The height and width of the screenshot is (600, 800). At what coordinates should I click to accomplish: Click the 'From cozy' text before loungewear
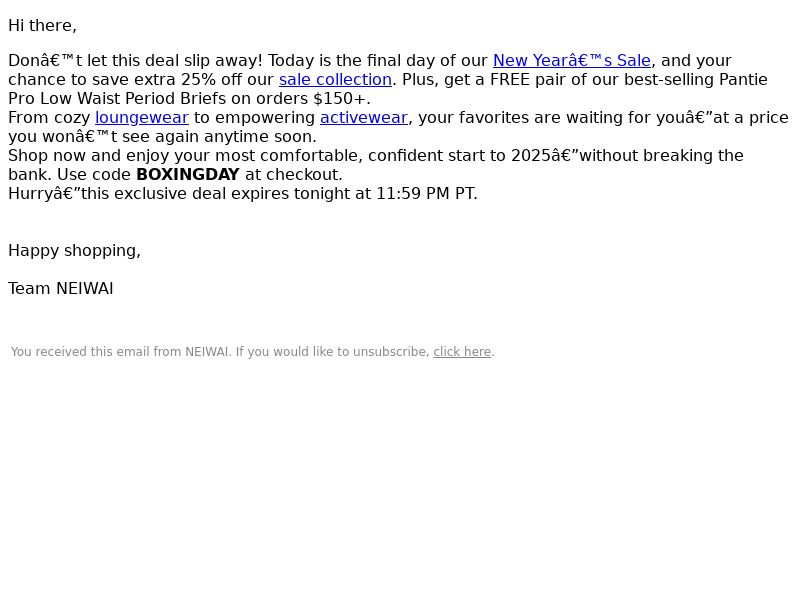pyautogui.click(x=49, y=118)
